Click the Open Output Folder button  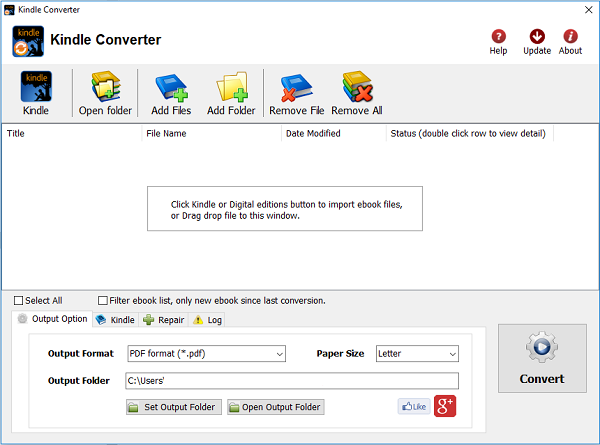click(276, 407)
